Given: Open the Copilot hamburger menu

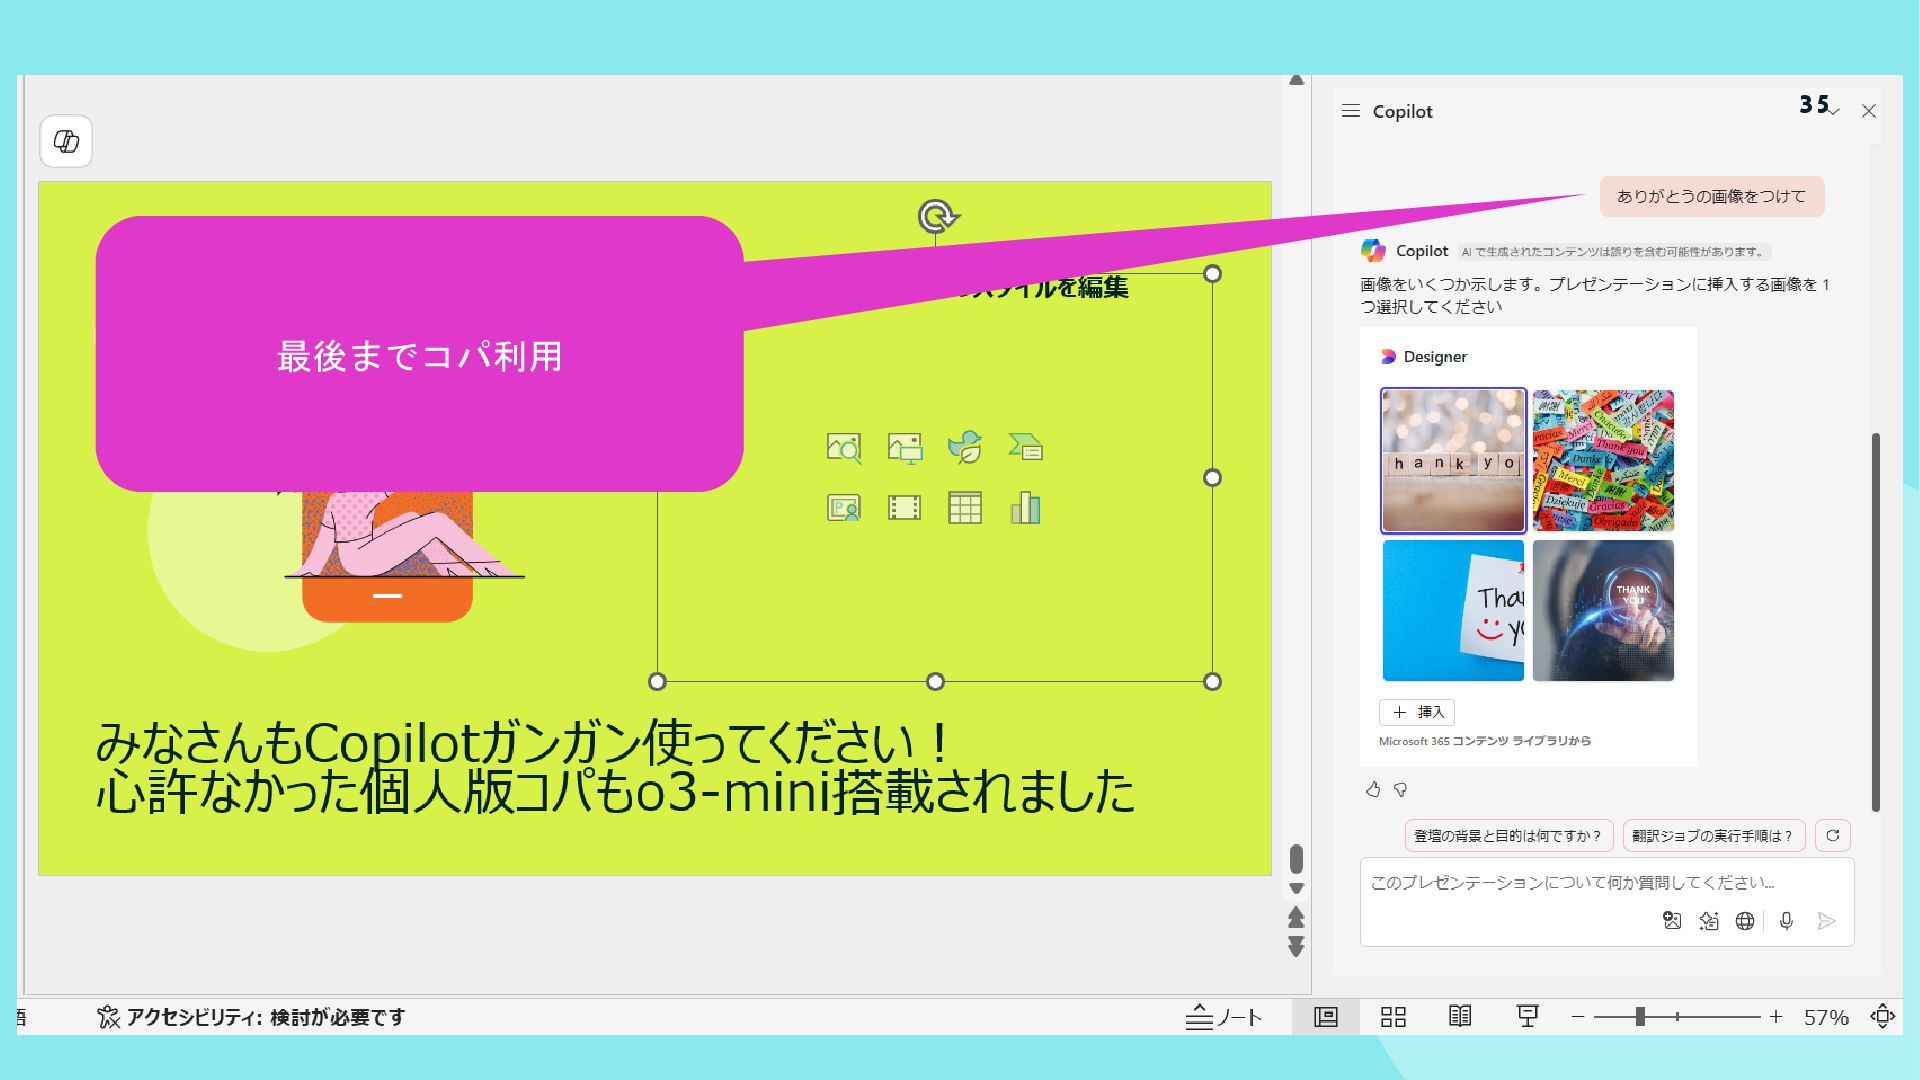Looking at the screenshot, I should tap(1351, 111).
